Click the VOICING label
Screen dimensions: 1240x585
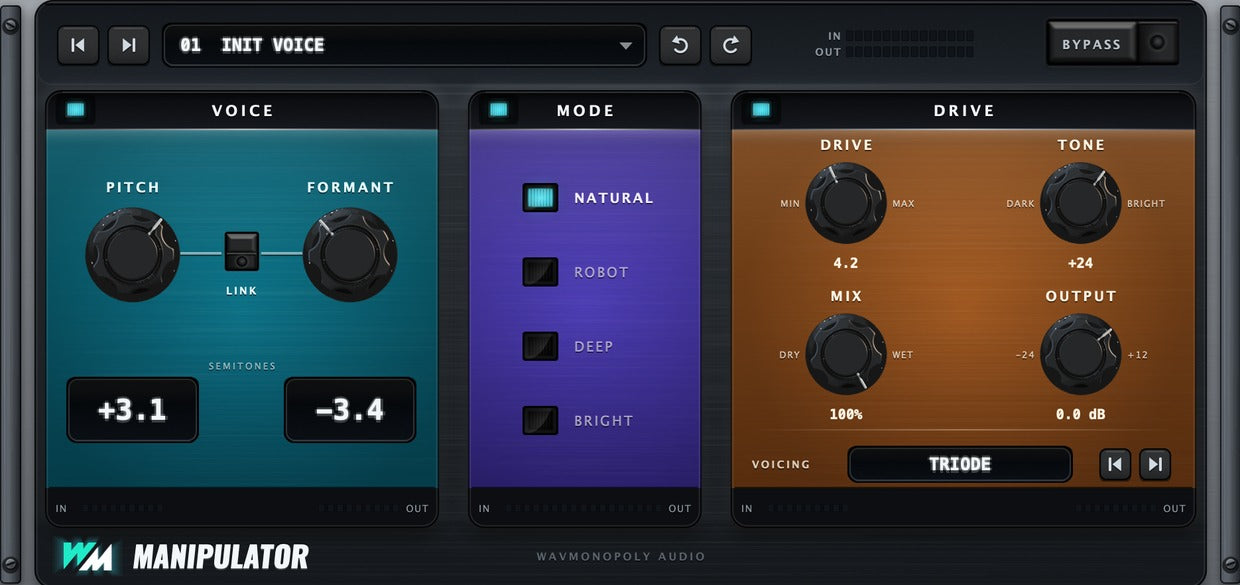click(781, 464)
